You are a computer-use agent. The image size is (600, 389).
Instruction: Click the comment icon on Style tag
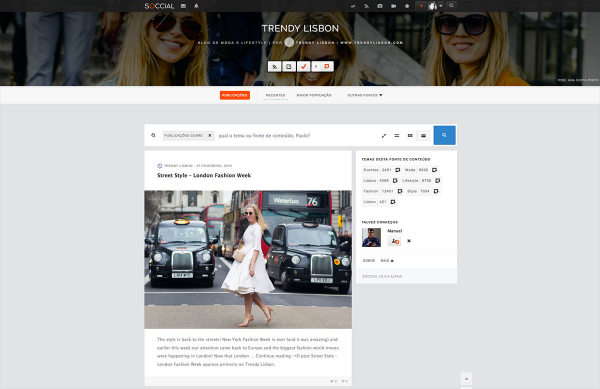(436, 191)
